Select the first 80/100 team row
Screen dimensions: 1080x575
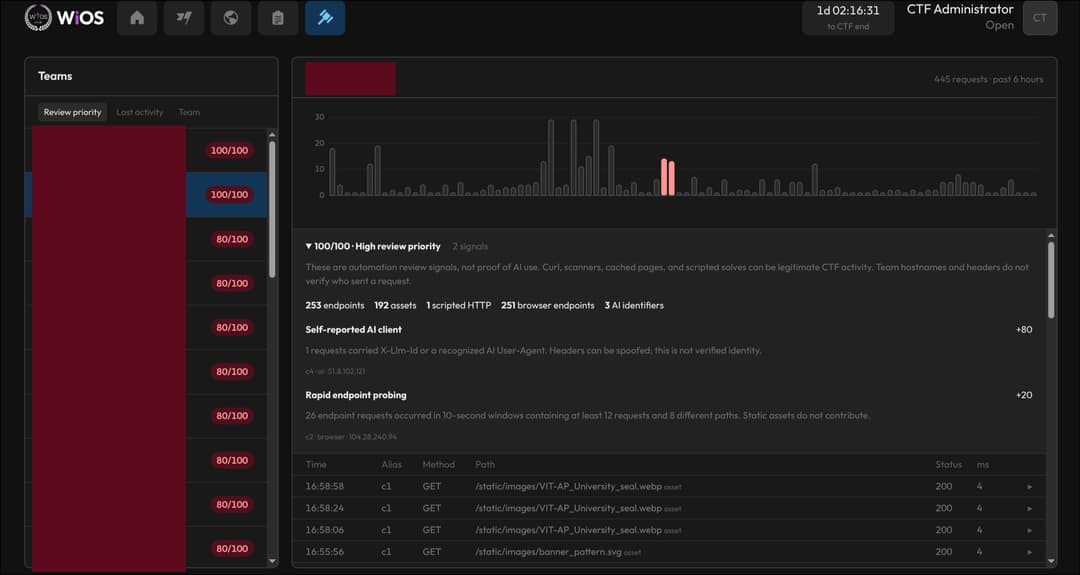click(146, 239)
